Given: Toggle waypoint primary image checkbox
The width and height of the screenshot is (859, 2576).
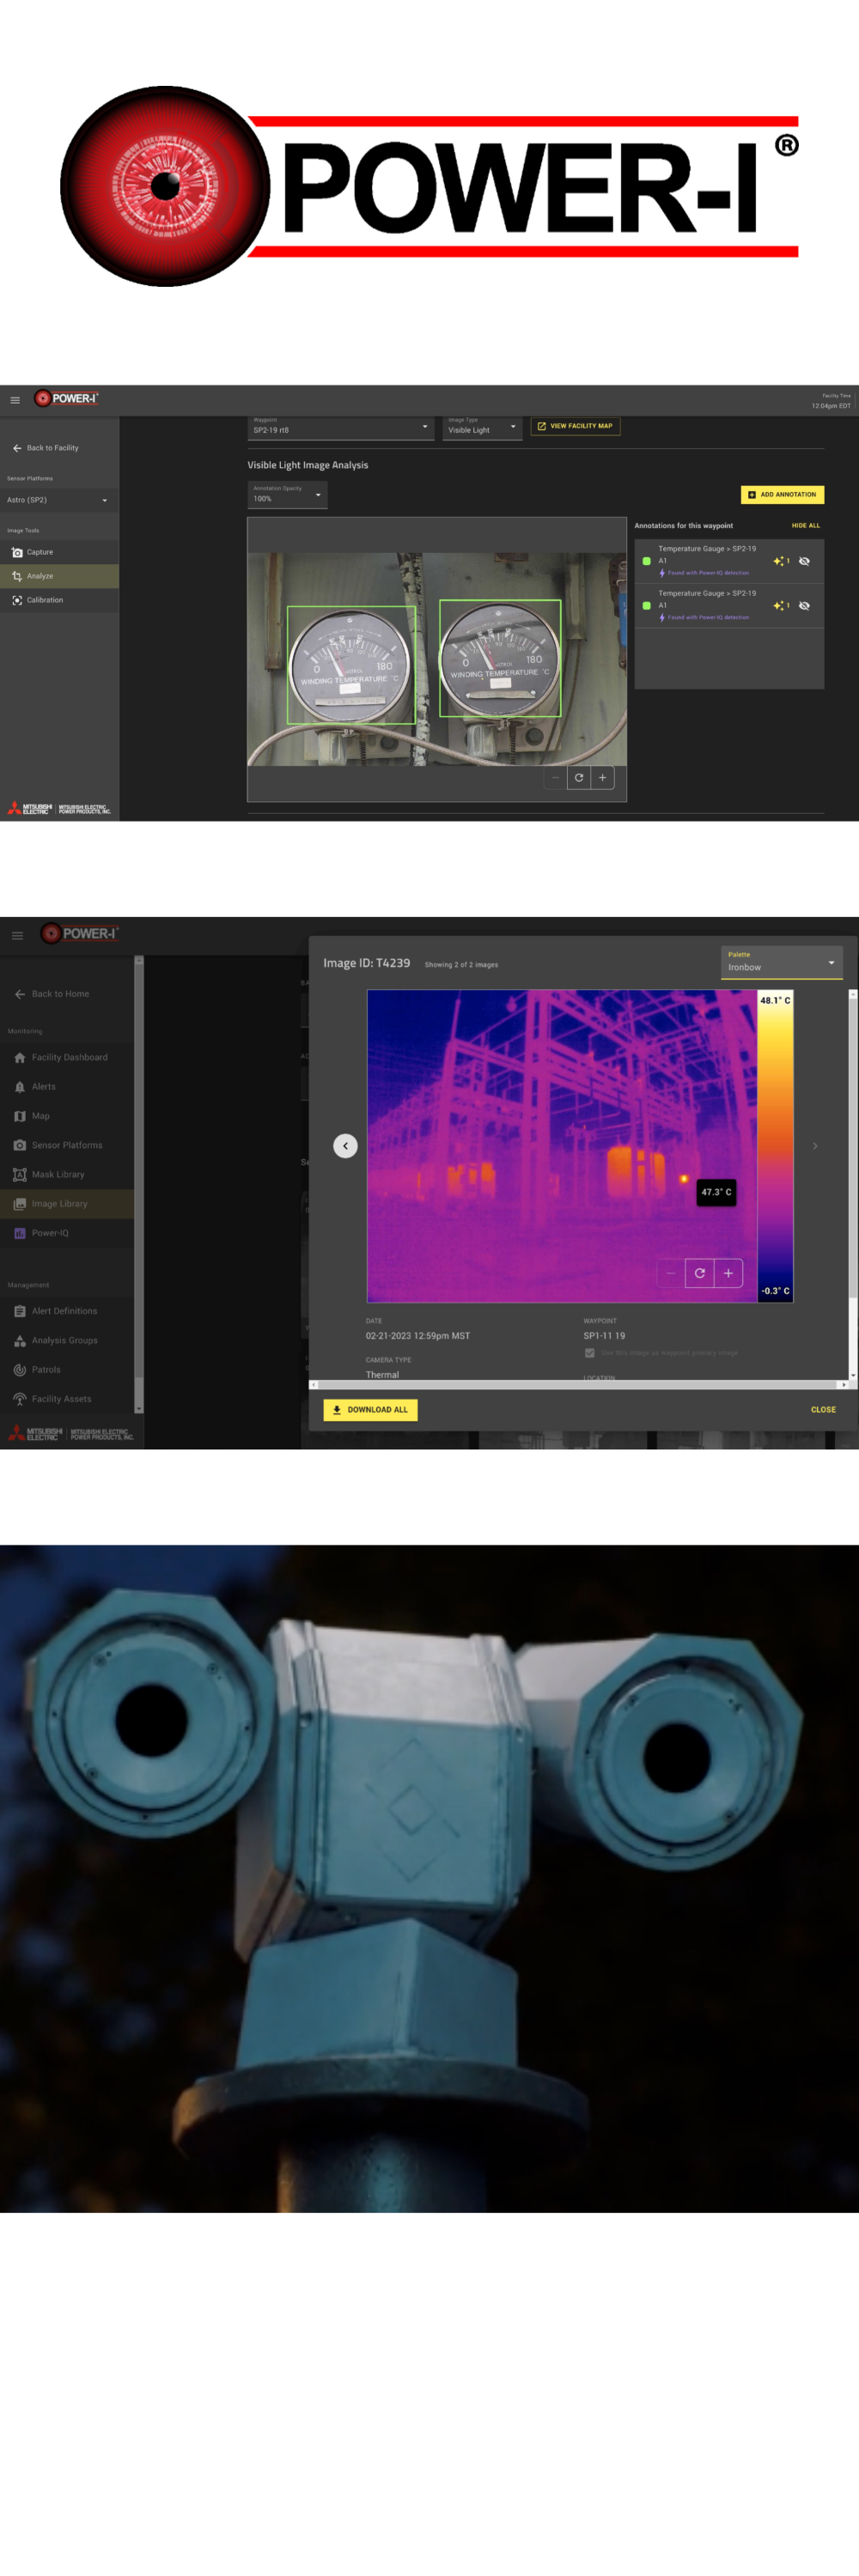Looking at the screenshot, I should coord(590,1353).
